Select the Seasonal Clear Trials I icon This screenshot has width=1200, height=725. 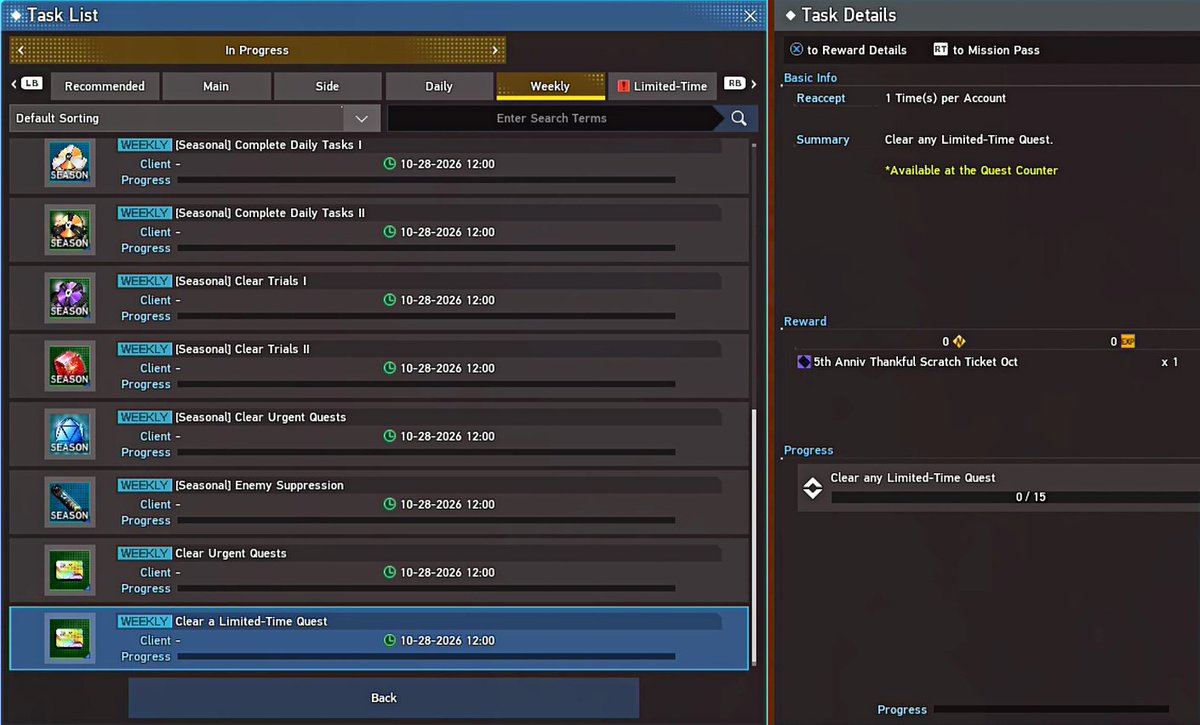[70, 298]
